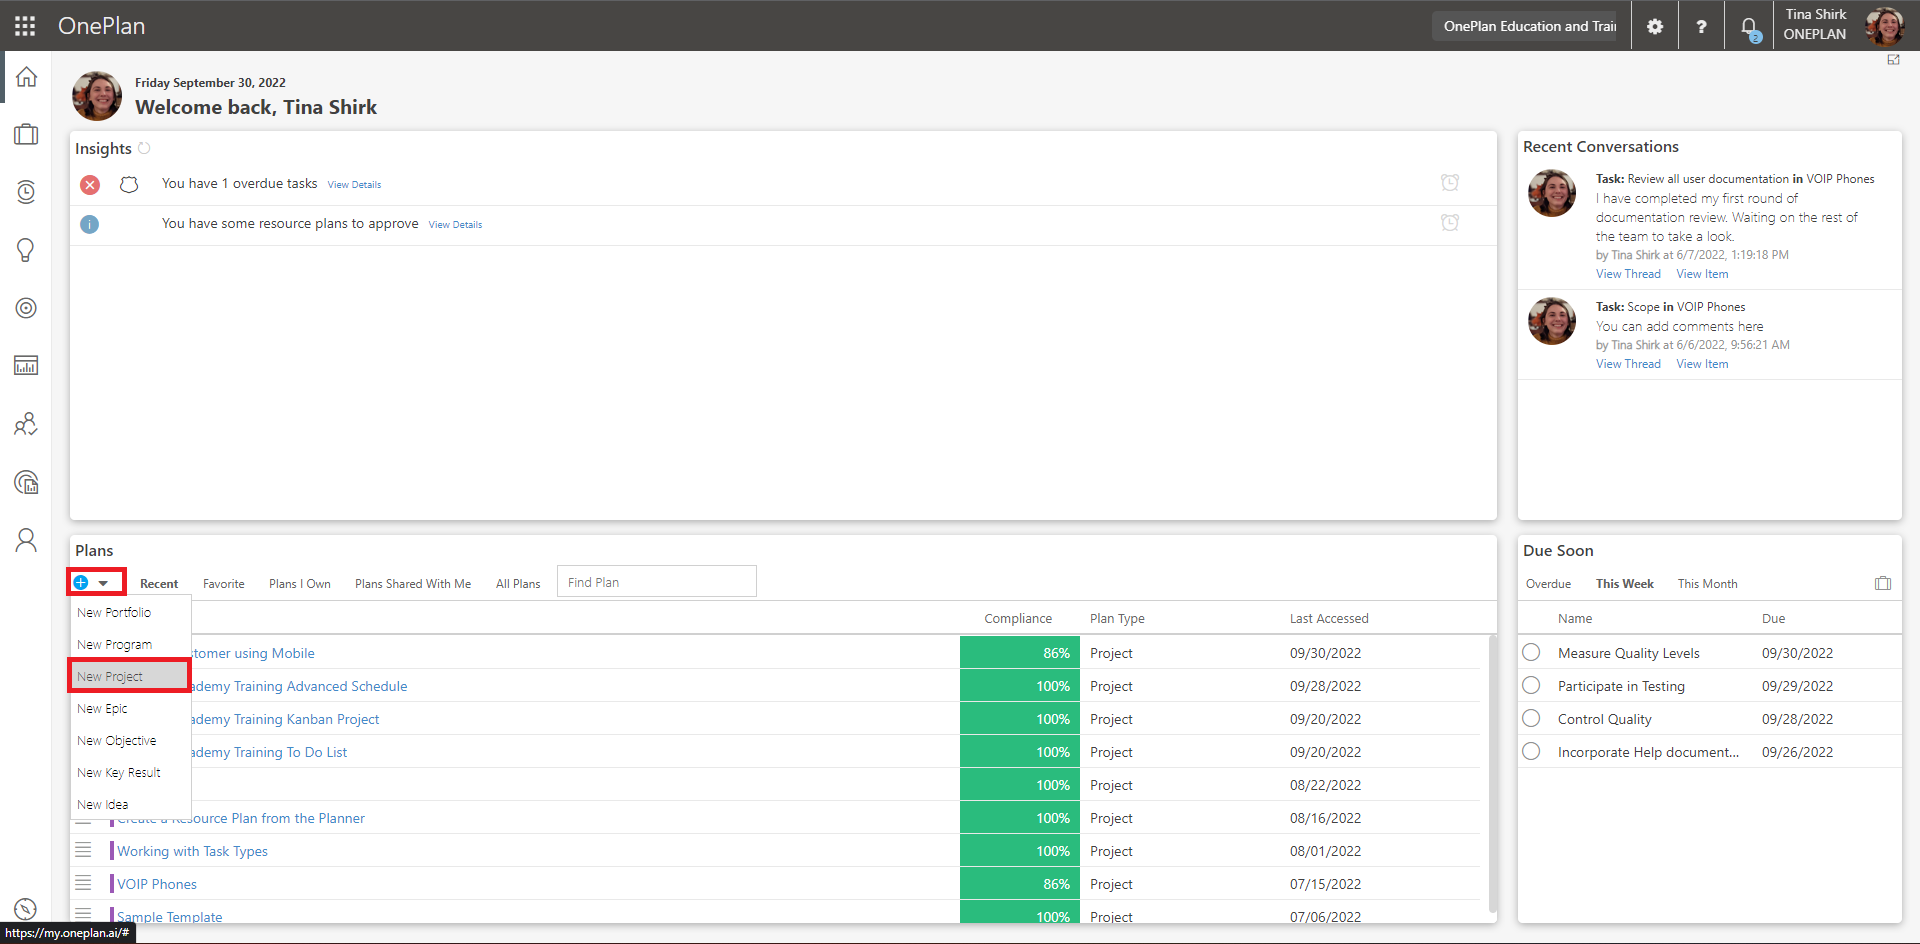Open the Resources people sidebar icon

click(26, 424)
